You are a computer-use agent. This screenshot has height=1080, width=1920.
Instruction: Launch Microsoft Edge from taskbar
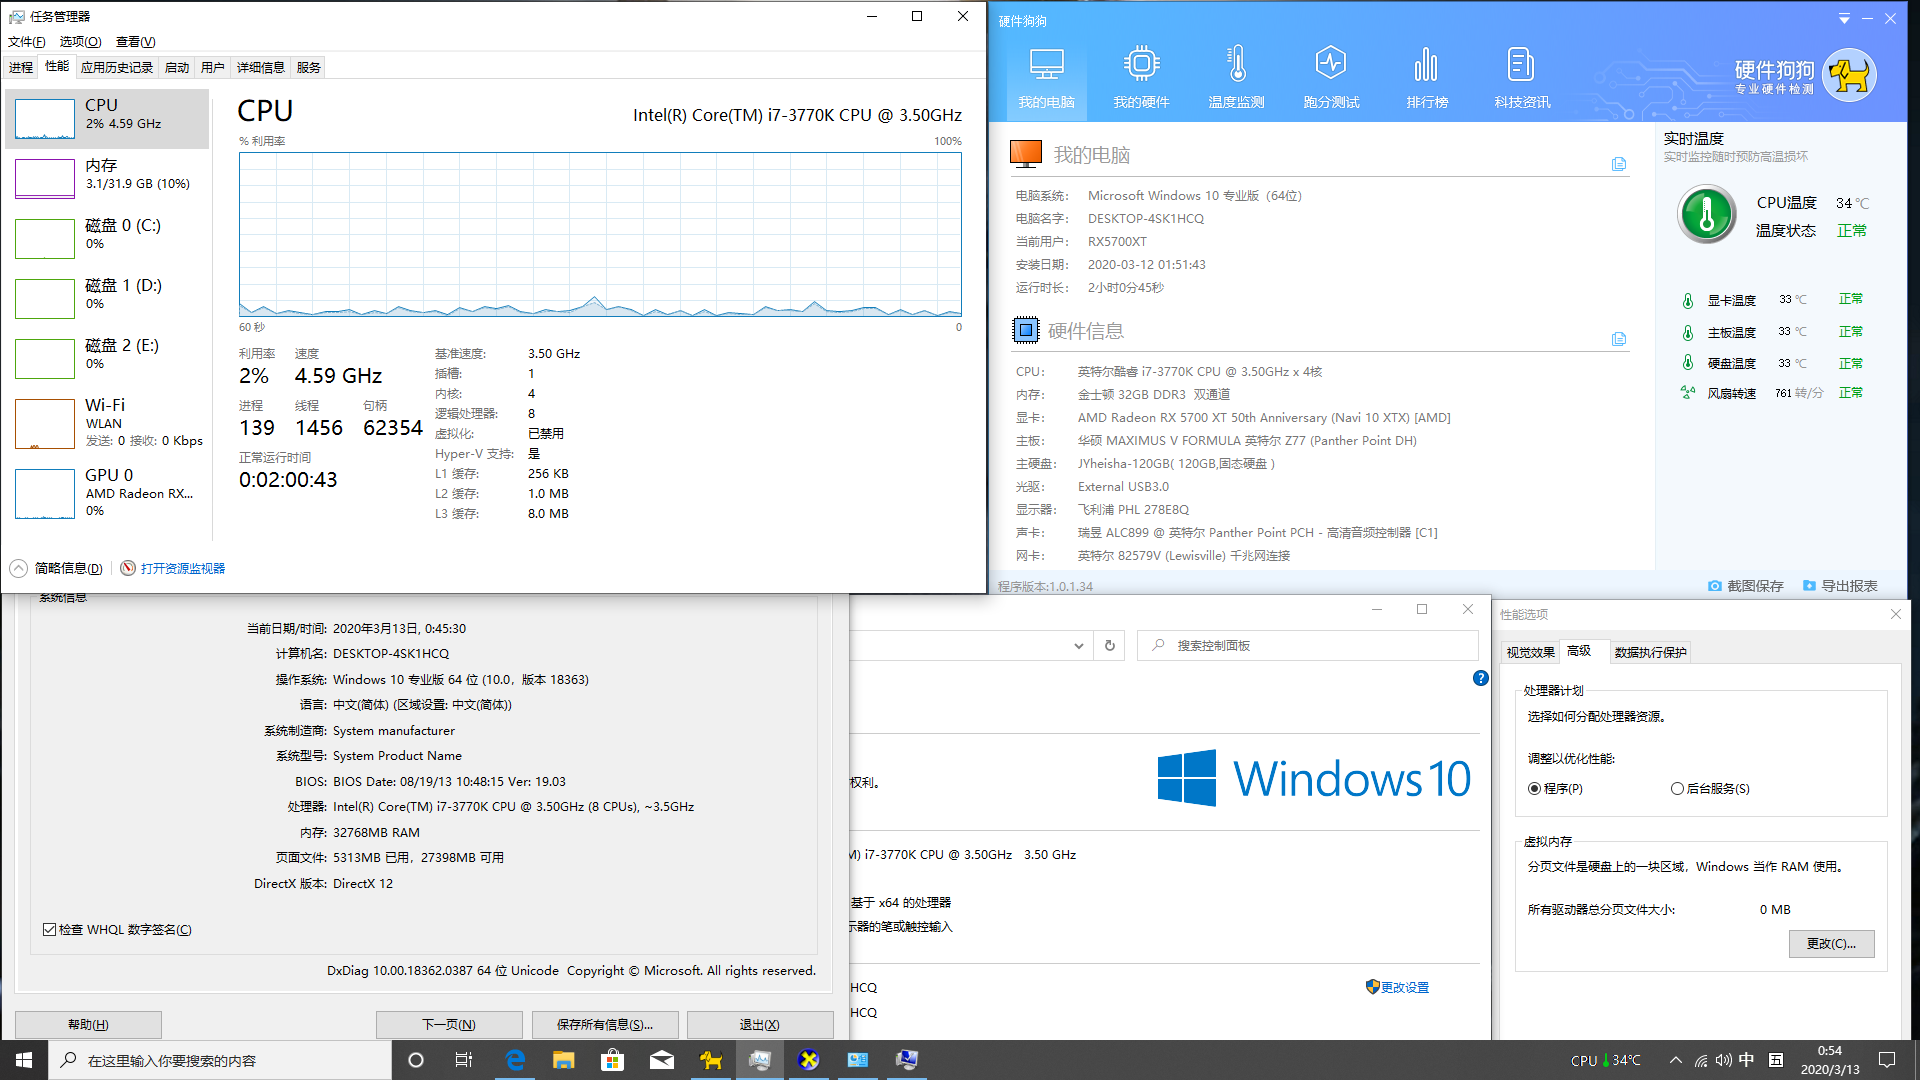pyautogui.click(x=515, y=1060)
